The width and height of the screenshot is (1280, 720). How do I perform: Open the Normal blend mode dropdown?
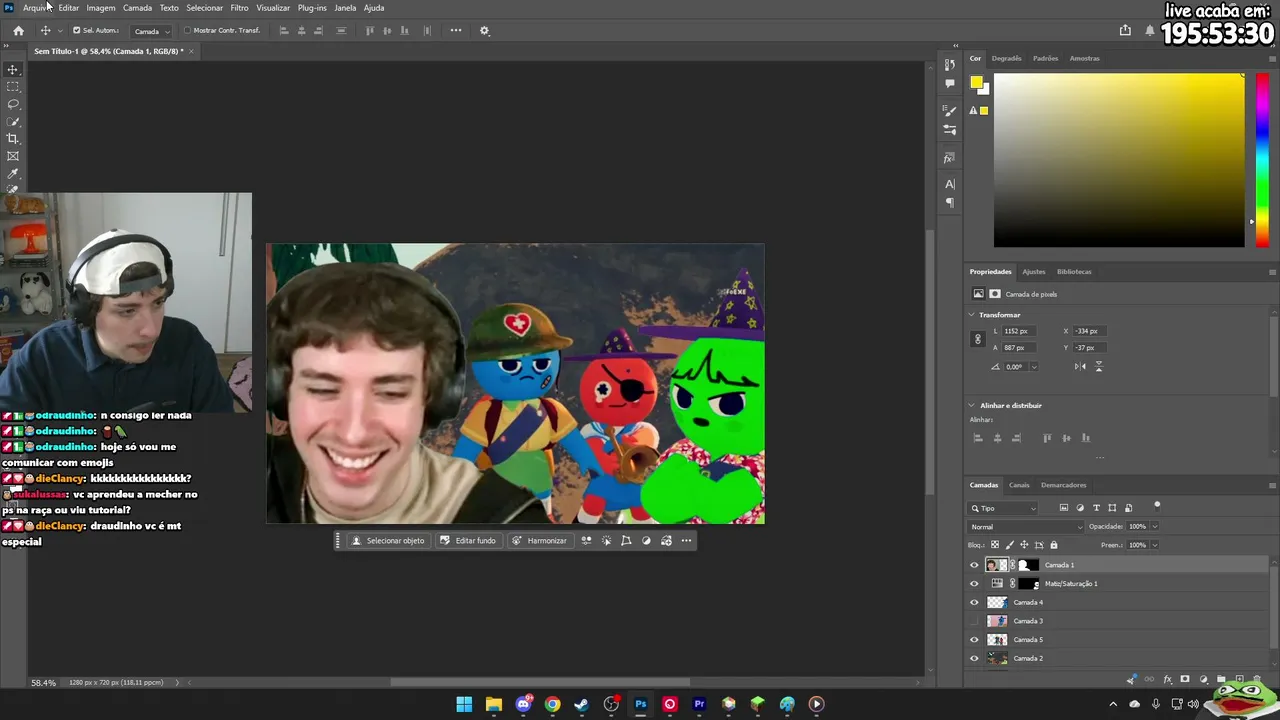point(1026,527)
